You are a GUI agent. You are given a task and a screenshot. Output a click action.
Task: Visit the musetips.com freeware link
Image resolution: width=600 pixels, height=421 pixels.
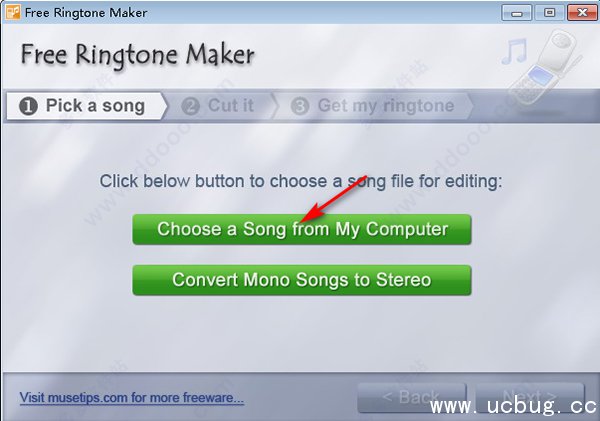click(132, 398)
